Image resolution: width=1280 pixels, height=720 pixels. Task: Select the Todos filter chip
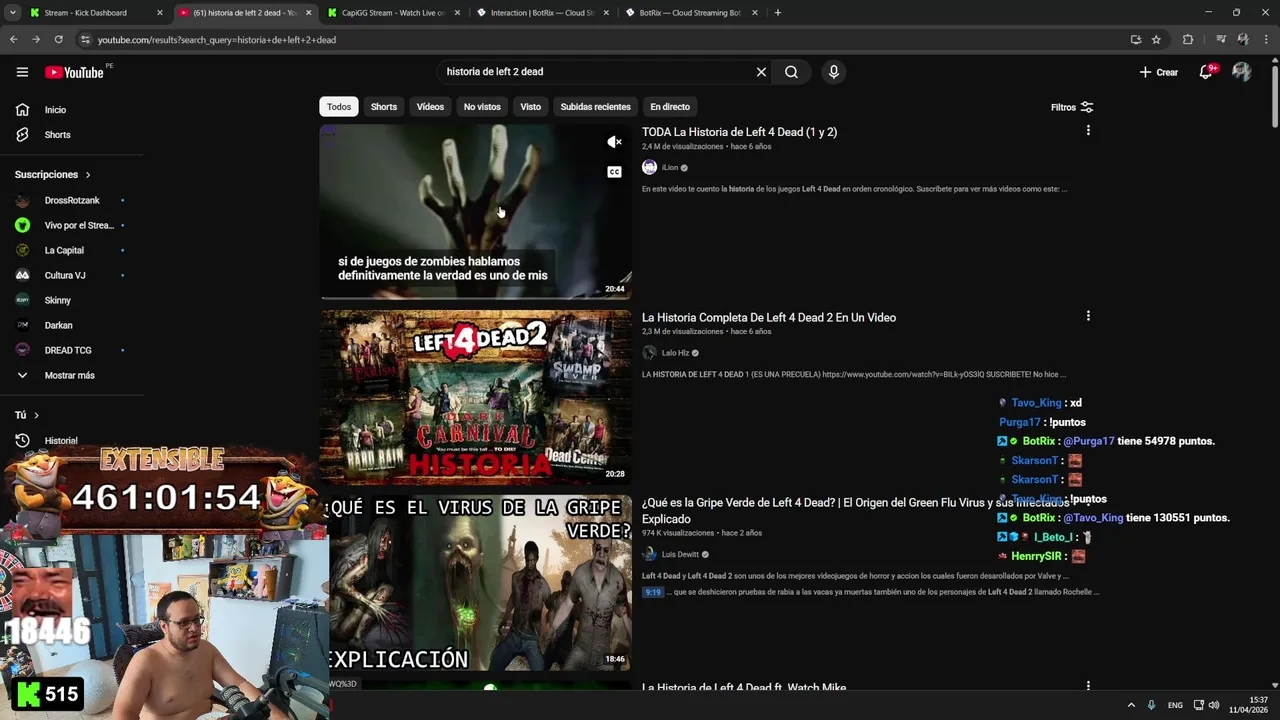click(x=339, y=107)
